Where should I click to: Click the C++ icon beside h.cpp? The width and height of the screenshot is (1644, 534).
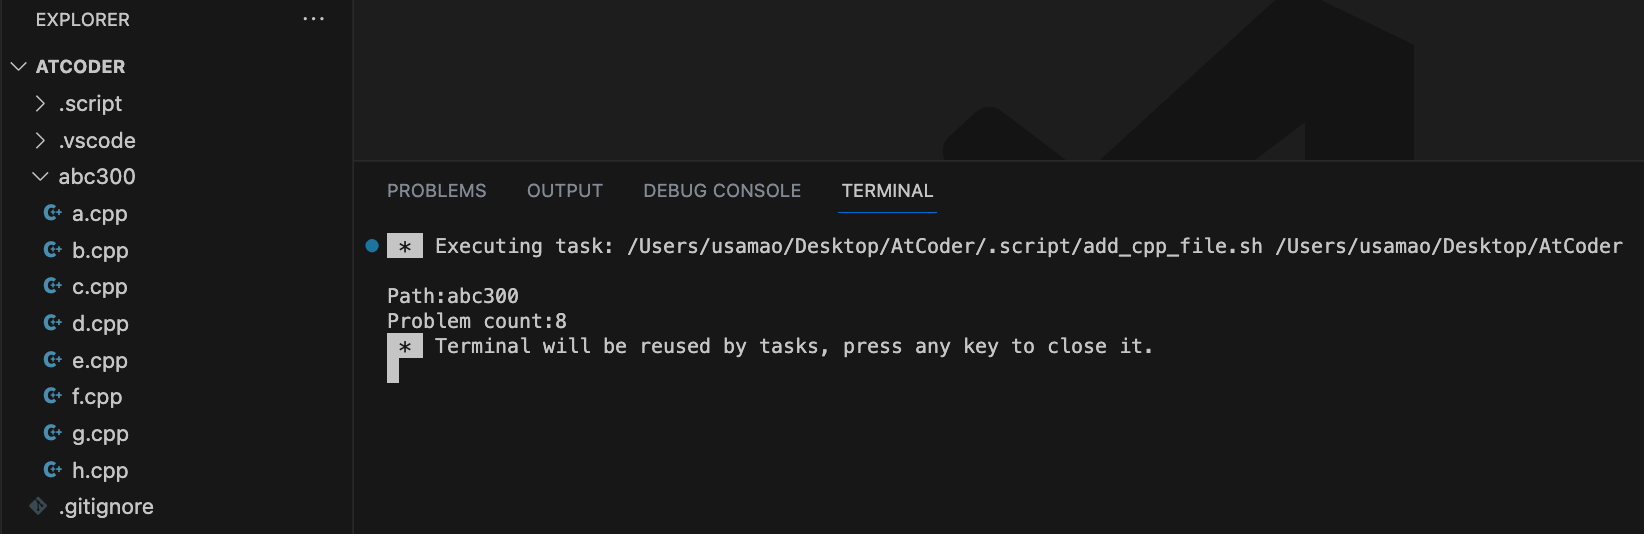pyautogui.click(x=53, y=470)
